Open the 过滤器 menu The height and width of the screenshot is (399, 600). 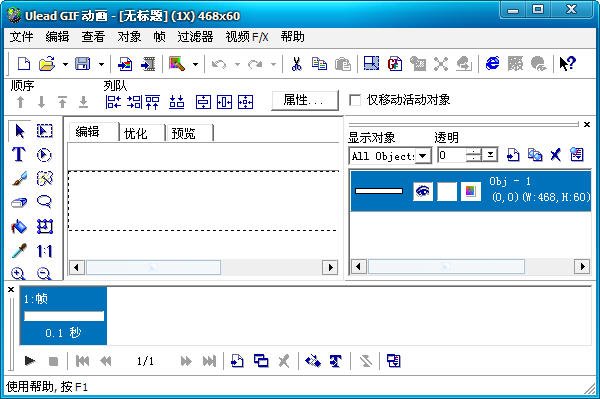[195, 37]
